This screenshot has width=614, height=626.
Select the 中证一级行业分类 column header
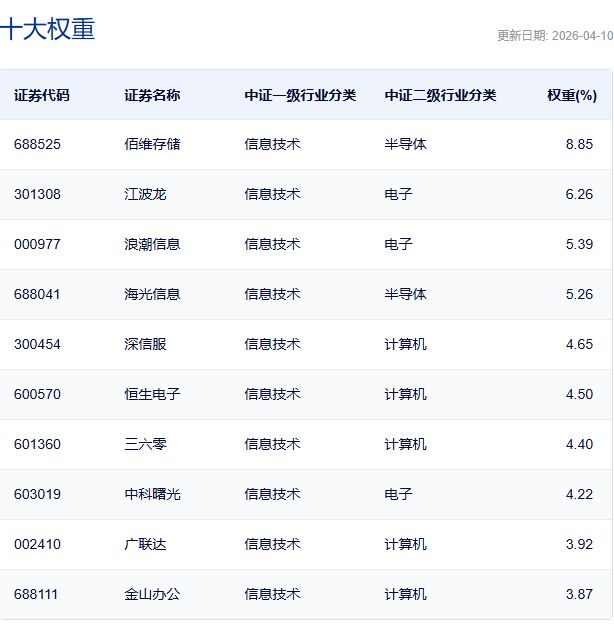tap(300, 95)
